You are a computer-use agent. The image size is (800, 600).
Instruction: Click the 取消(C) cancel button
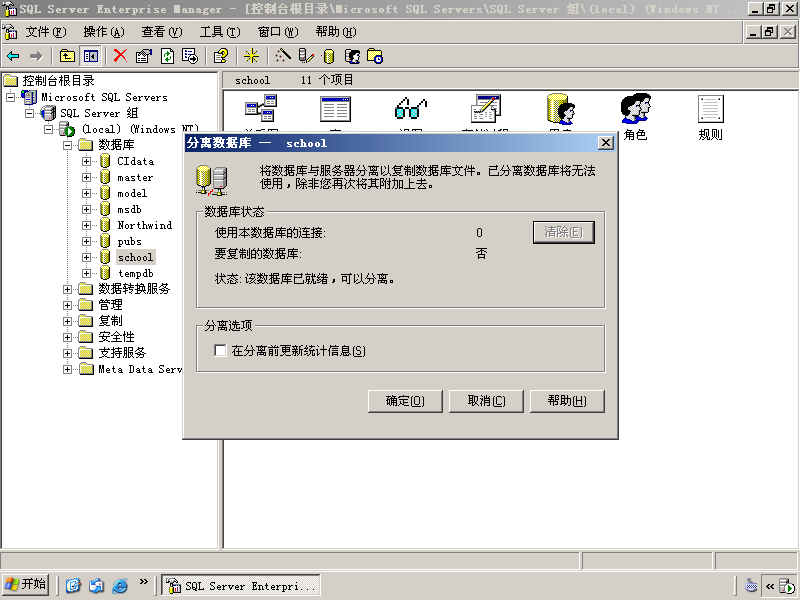(486, 401)
